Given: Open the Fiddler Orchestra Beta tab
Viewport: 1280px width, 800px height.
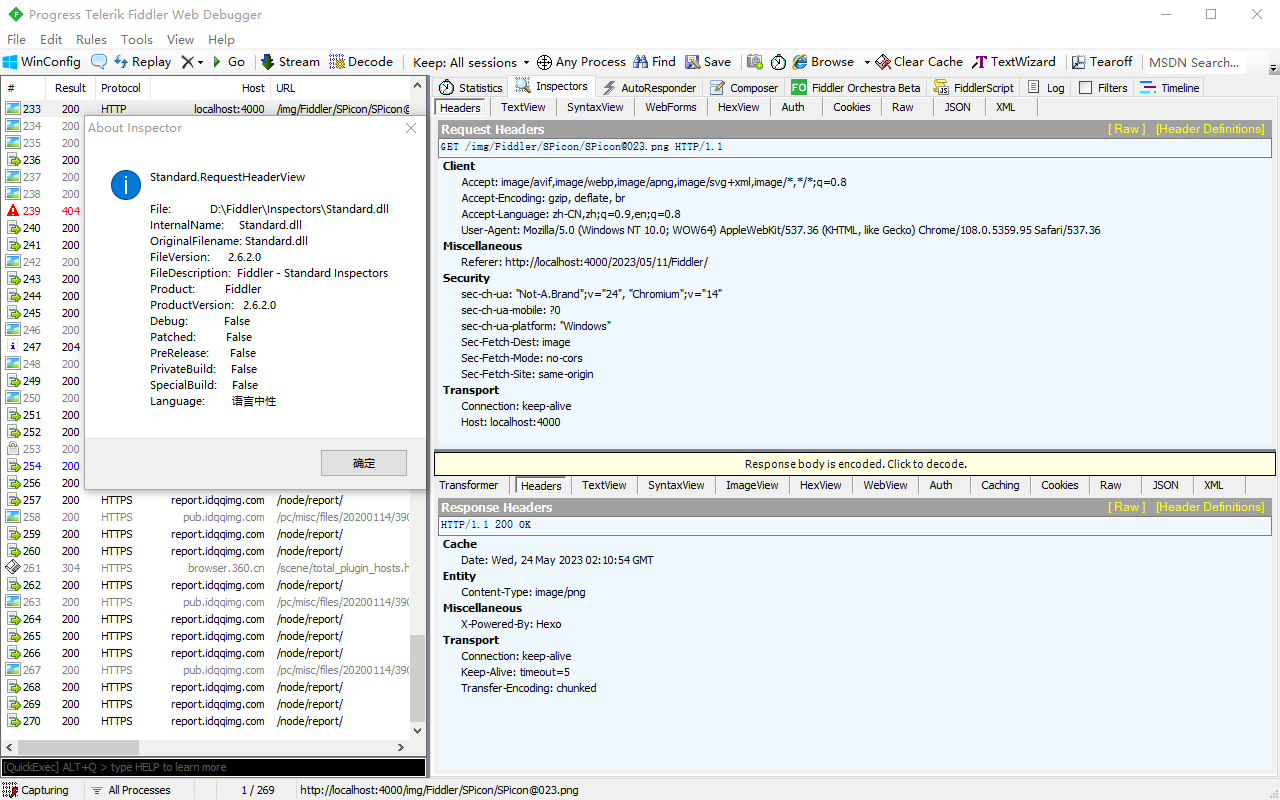Looking at the screenshot, I should (855, 88).
